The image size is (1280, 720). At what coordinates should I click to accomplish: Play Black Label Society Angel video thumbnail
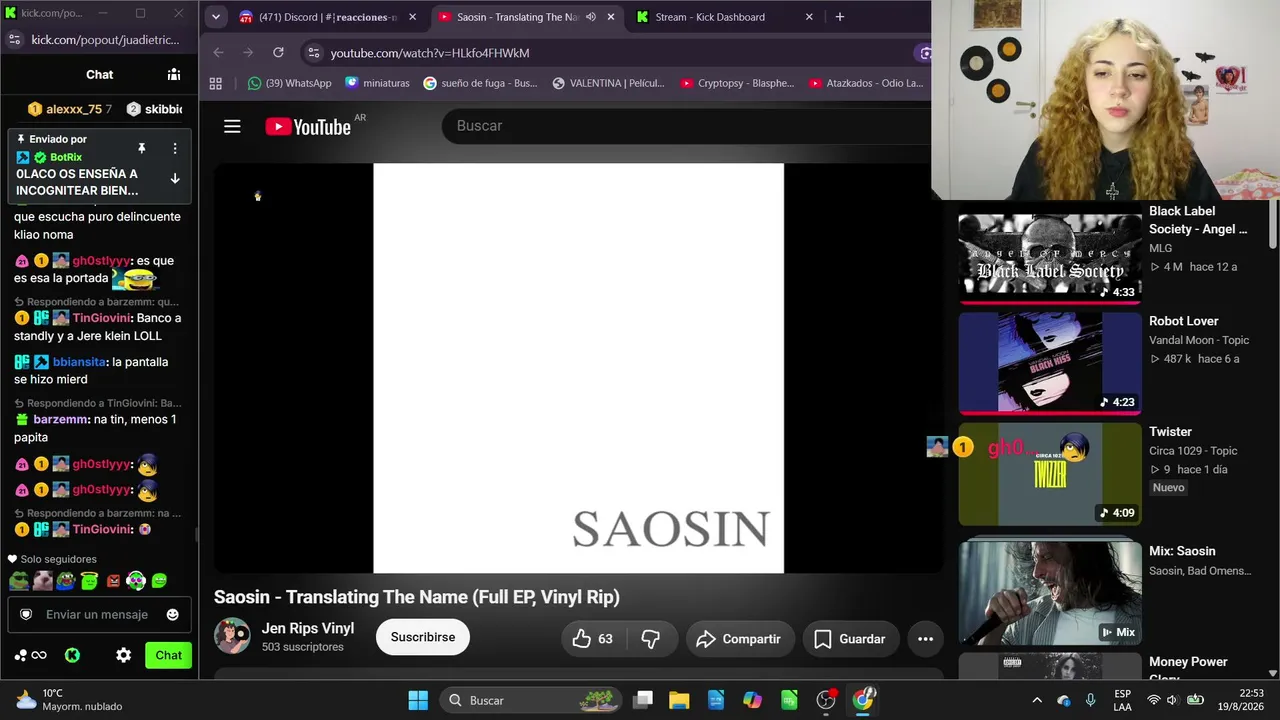[x=1050, y=258]
